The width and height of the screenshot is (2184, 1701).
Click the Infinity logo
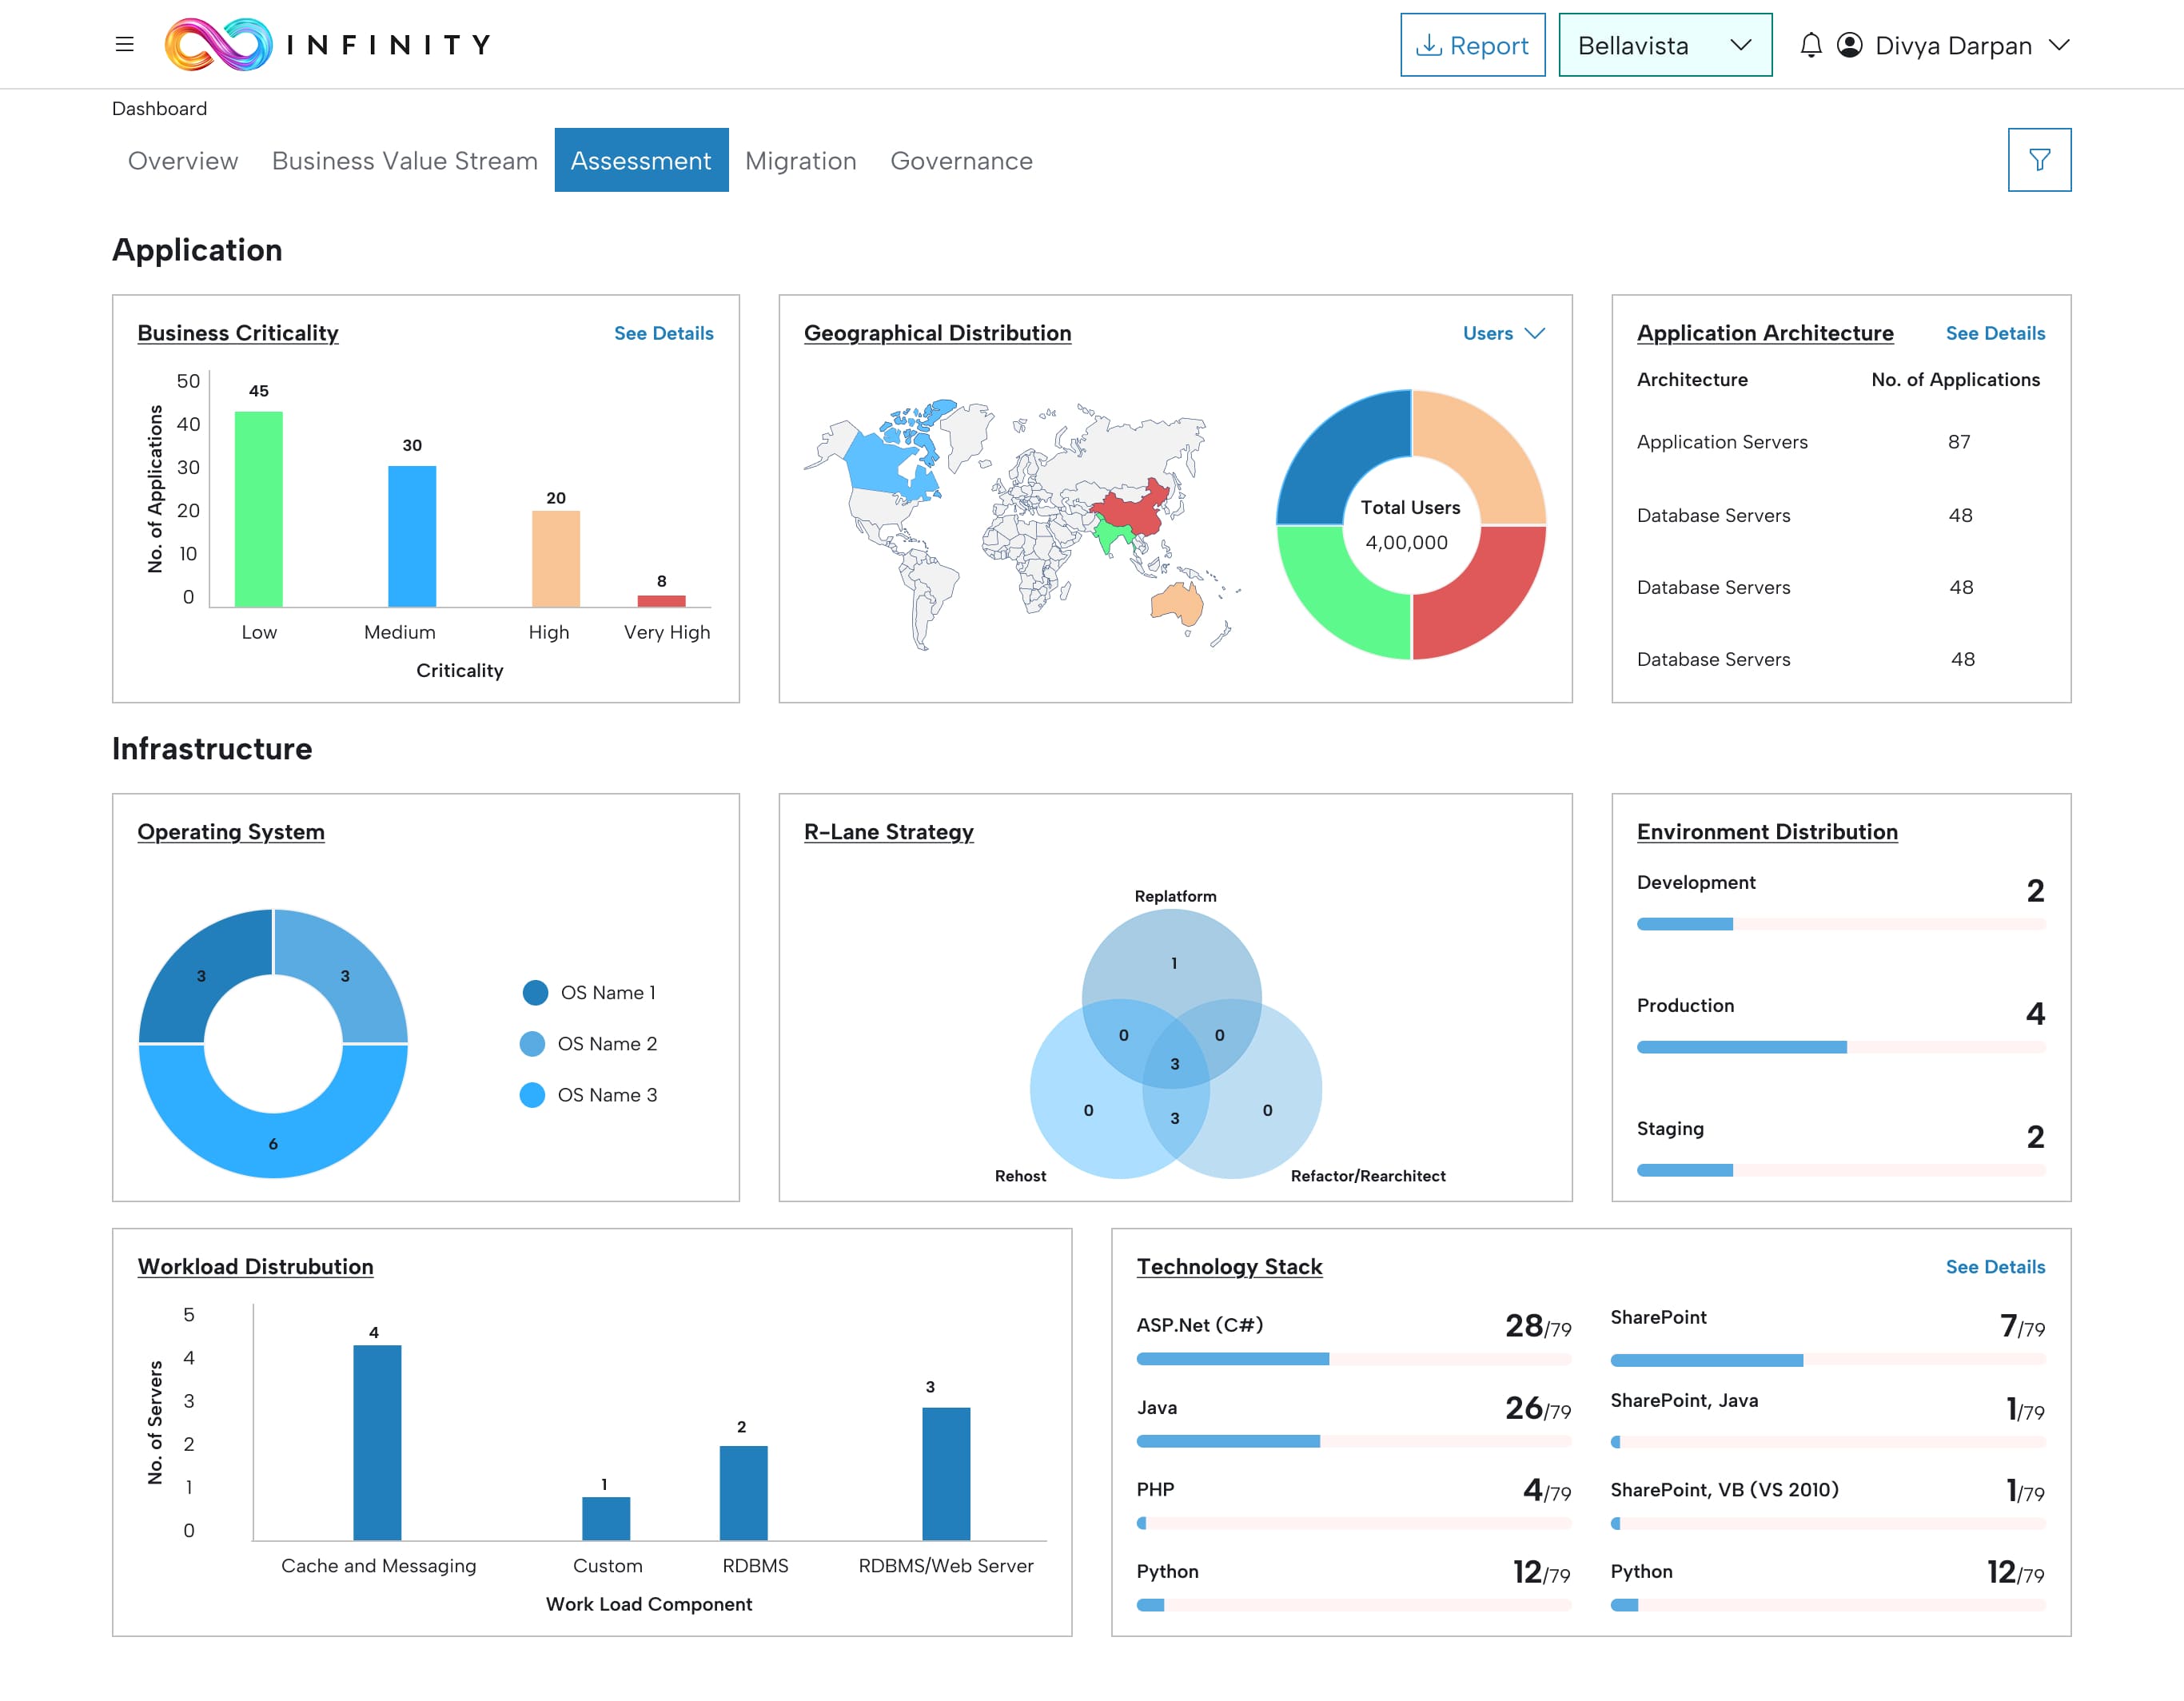[218, 45]
